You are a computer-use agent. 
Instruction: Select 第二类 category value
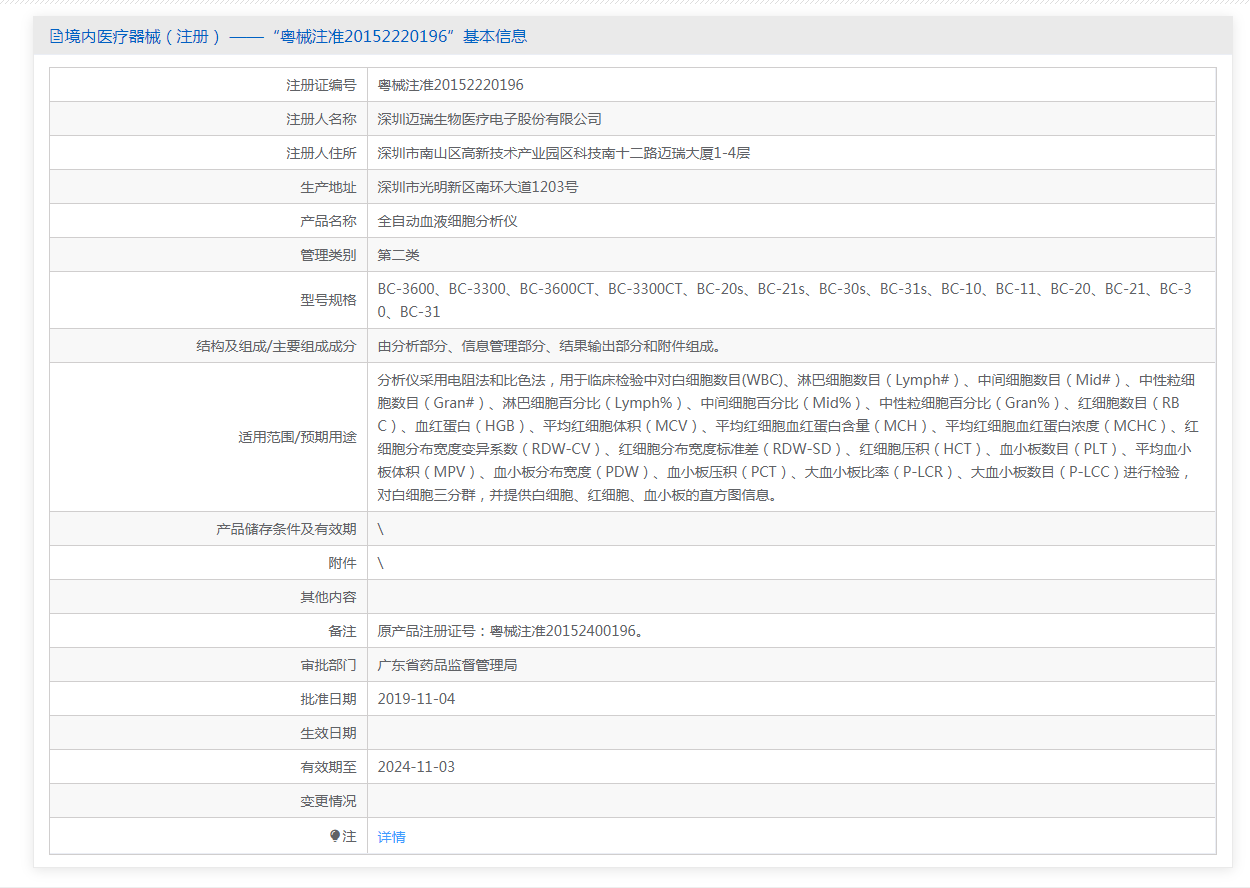click(x=399, y=255)
